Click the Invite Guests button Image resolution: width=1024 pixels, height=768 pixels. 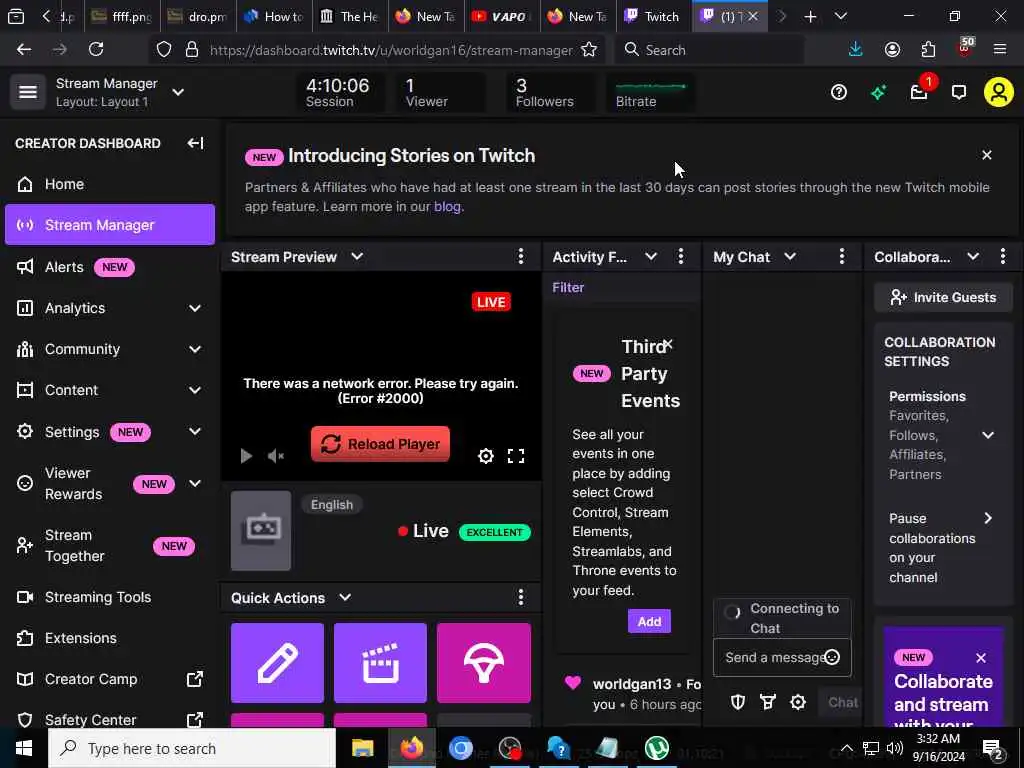click(943, 297)
